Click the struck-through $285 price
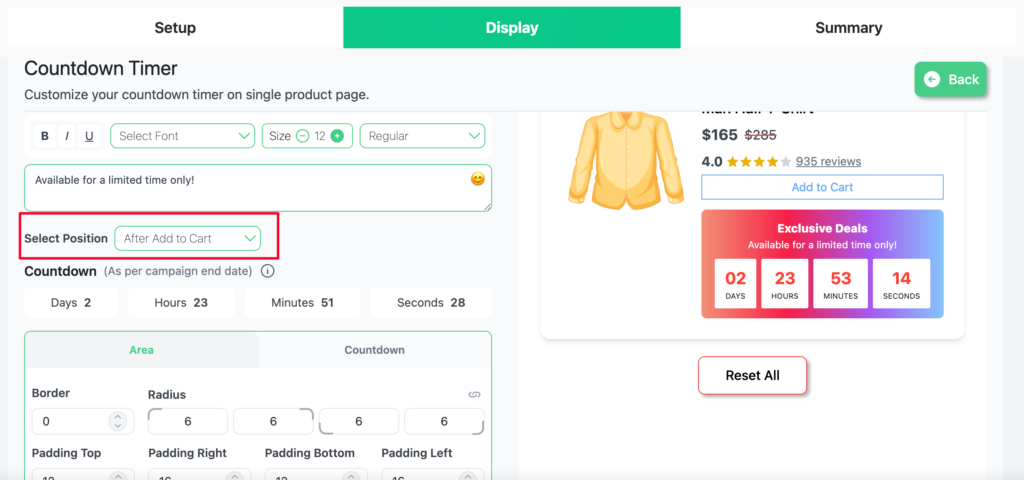This screenshot has height=480, width=1024. pyautogui.click(x=760, y=135)
